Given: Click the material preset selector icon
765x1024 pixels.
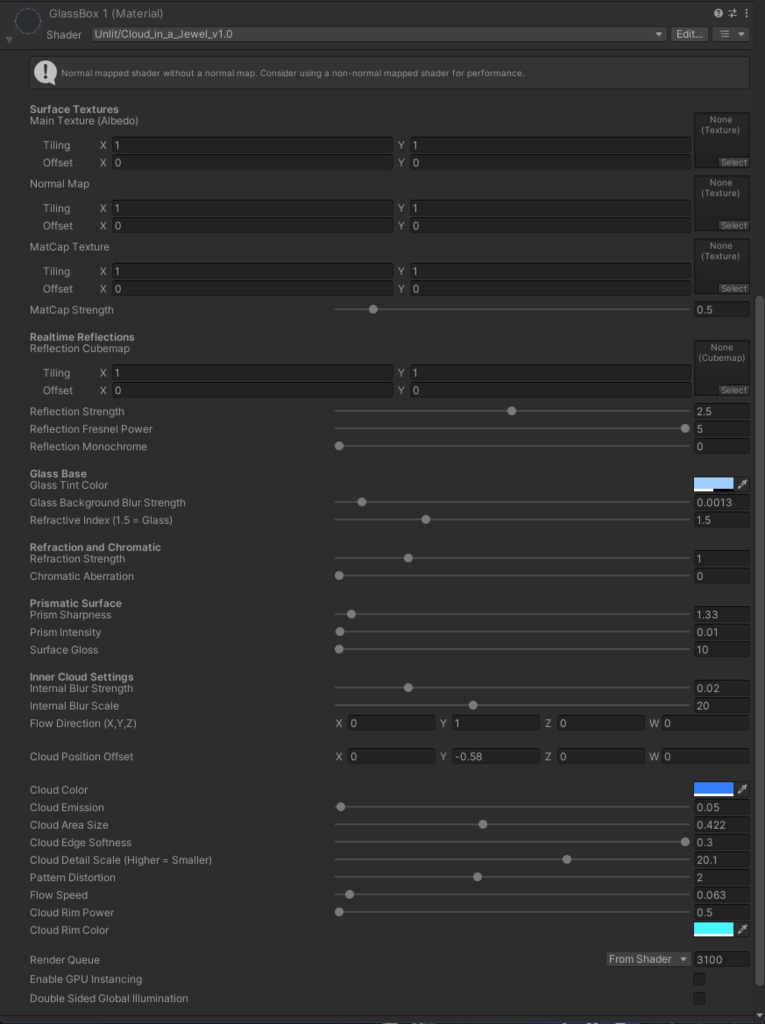Looking at the screenshot, I should (x=732, y=13).
